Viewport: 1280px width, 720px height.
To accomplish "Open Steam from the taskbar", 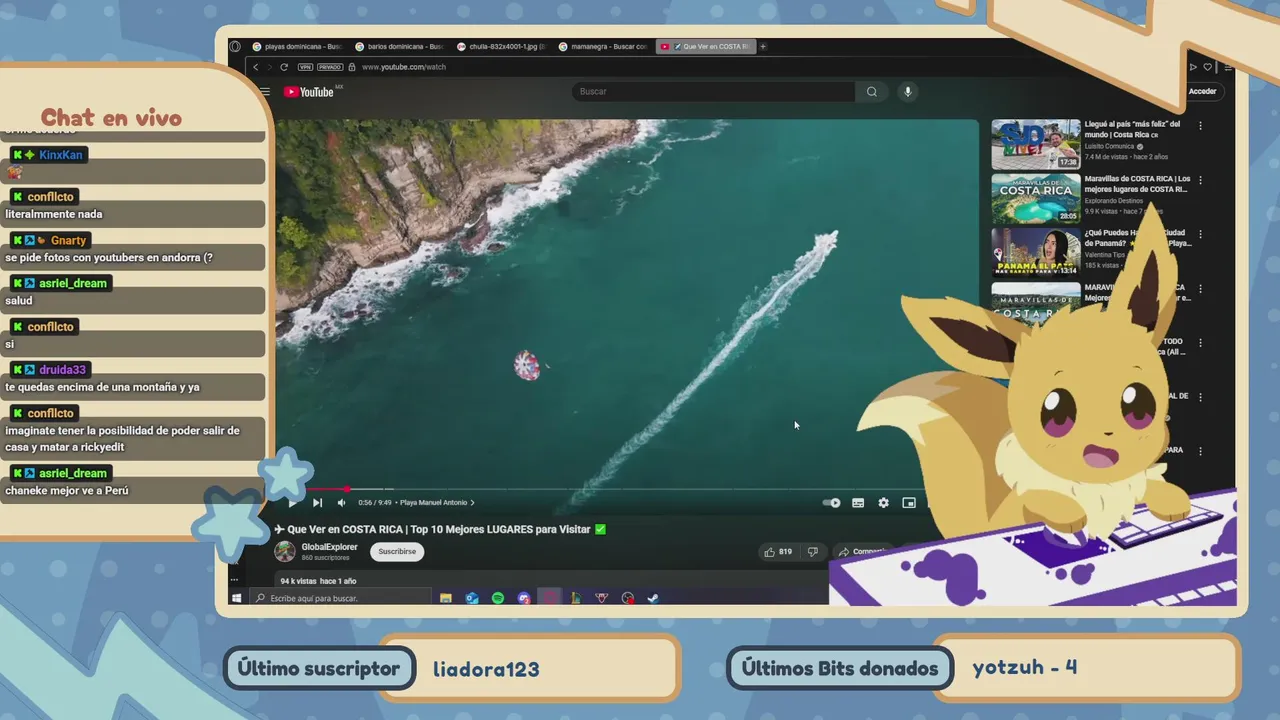I will [653, 598].
